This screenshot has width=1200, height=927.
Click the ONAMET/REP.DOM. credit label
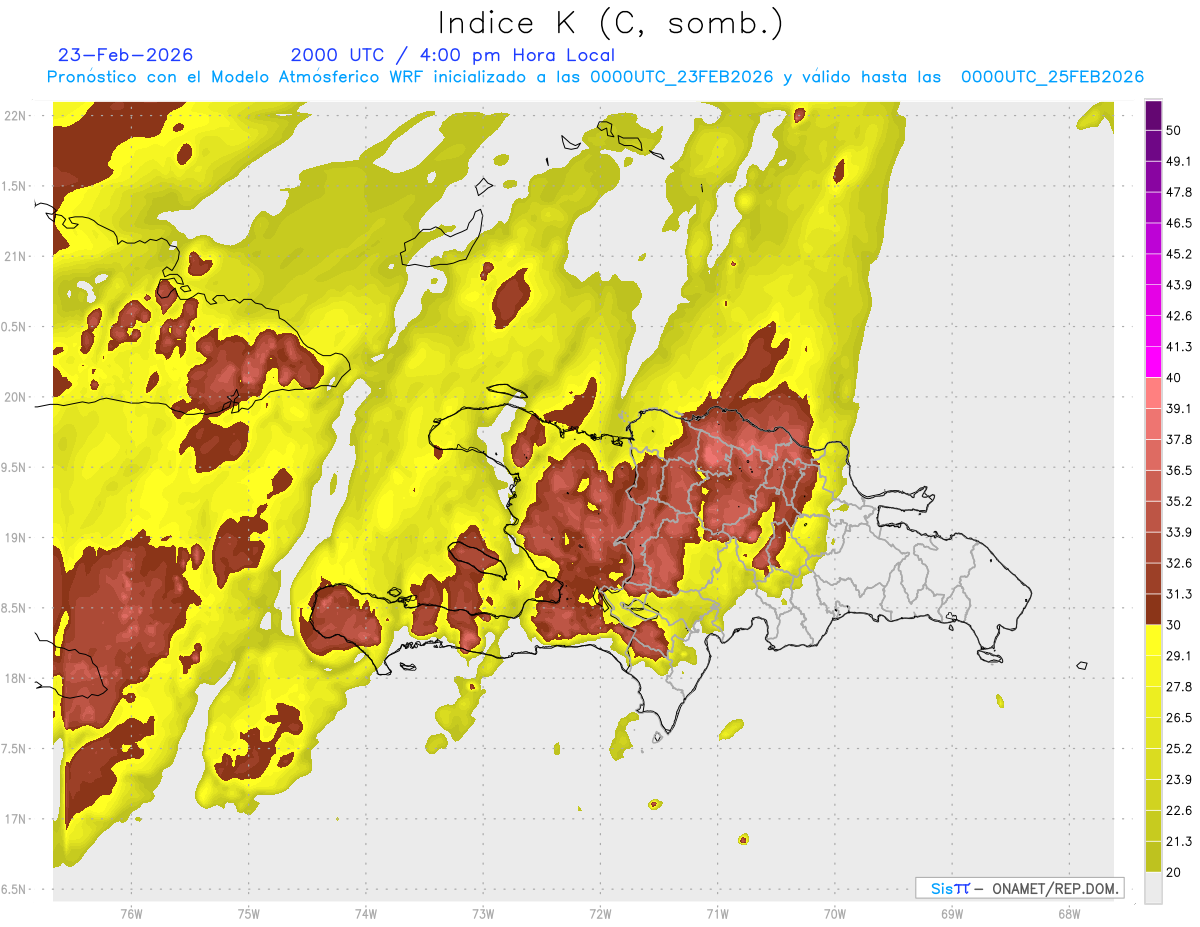point(1055,888)
